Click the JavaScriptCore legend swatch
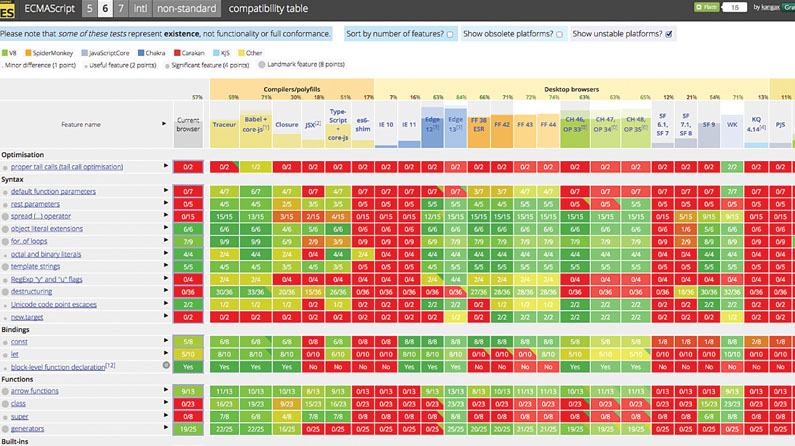This screenshot has height=446, width=795. click(85, 53)
